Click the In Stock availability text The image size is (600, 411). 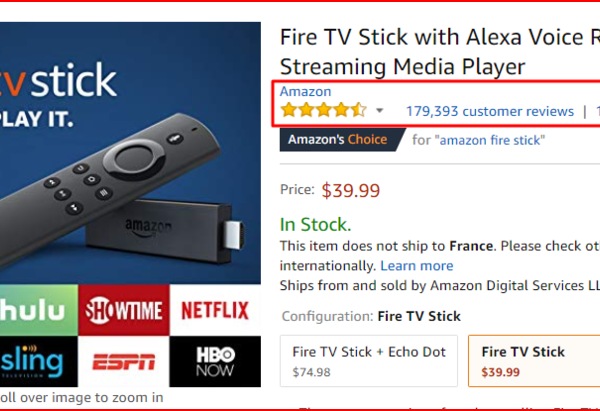point(315,225)
